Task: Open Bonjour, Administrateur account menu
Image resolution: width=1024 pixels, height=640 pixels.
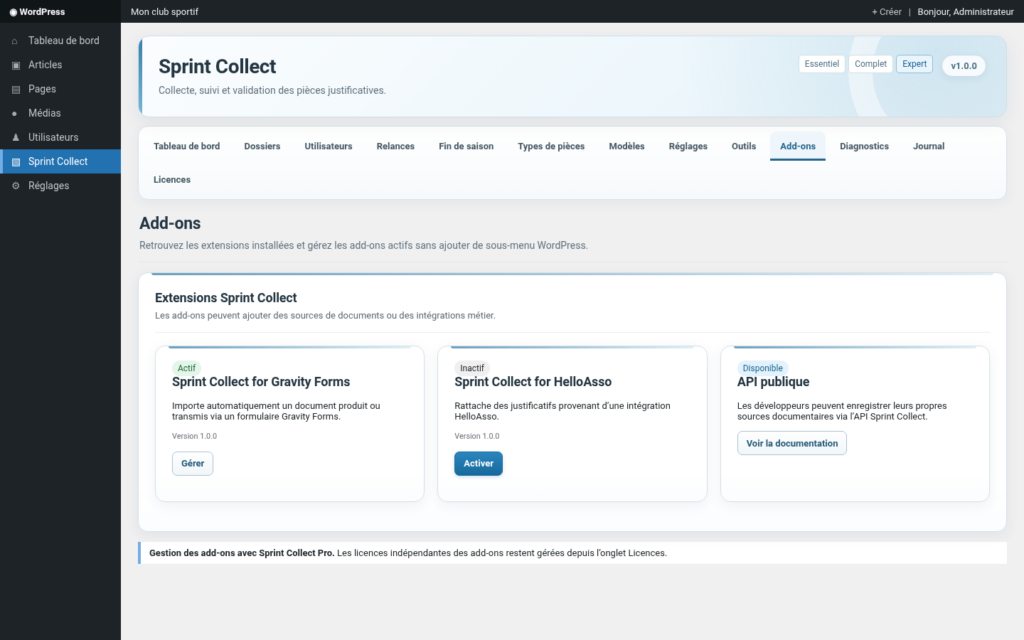Action: (x=965, y=12)
